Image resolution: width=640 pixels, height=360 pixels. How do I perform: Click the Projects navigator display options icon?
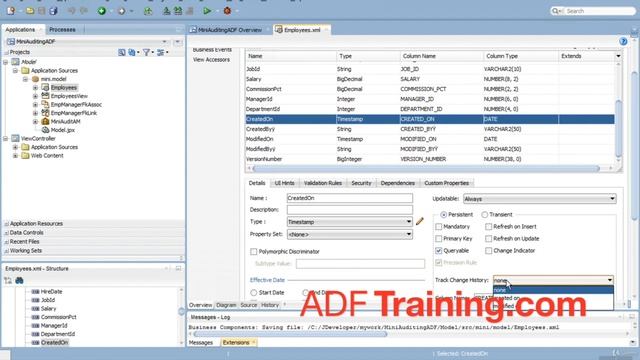[x=161, y=52]
